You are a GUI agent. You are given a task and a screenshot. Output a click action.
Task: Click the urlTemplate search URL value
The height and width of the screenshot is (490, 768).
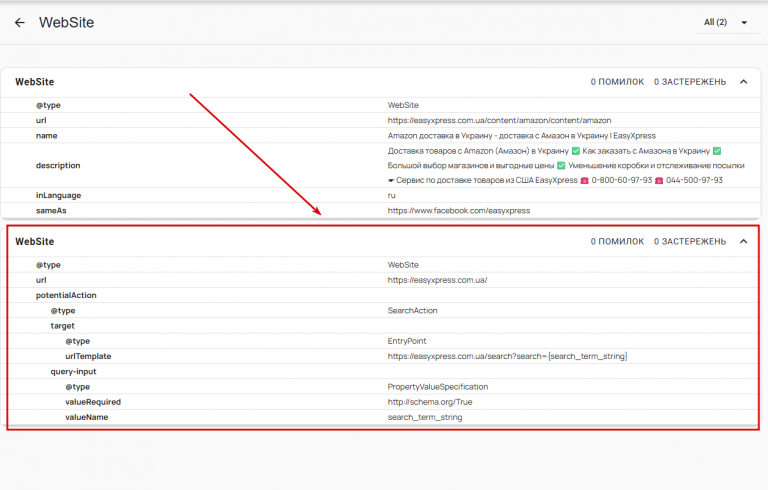coord(507,356)
